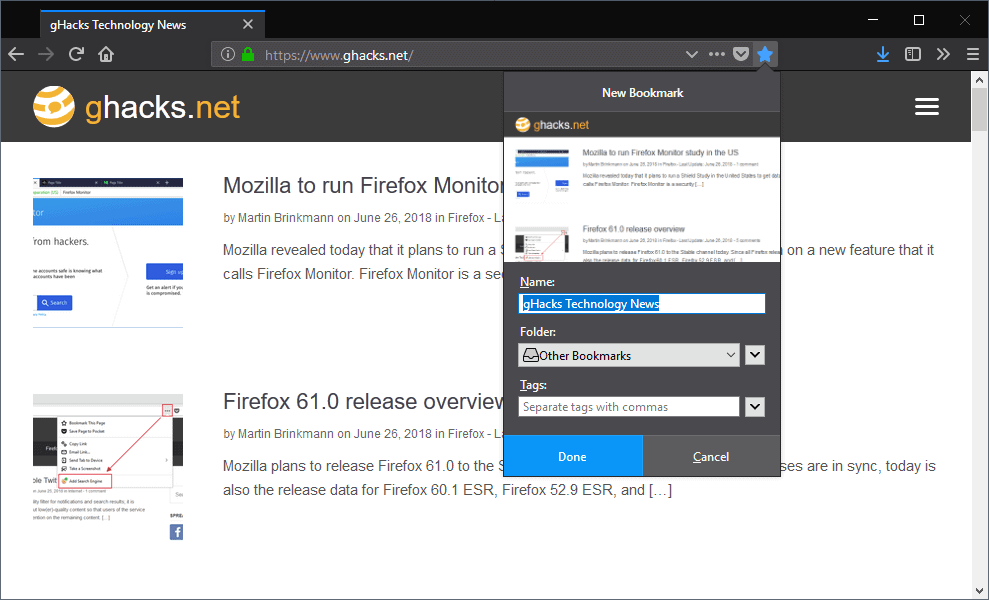Click the back navigation arrow
The height and width of the screenshot is (600, 989).
click(16, 54)
